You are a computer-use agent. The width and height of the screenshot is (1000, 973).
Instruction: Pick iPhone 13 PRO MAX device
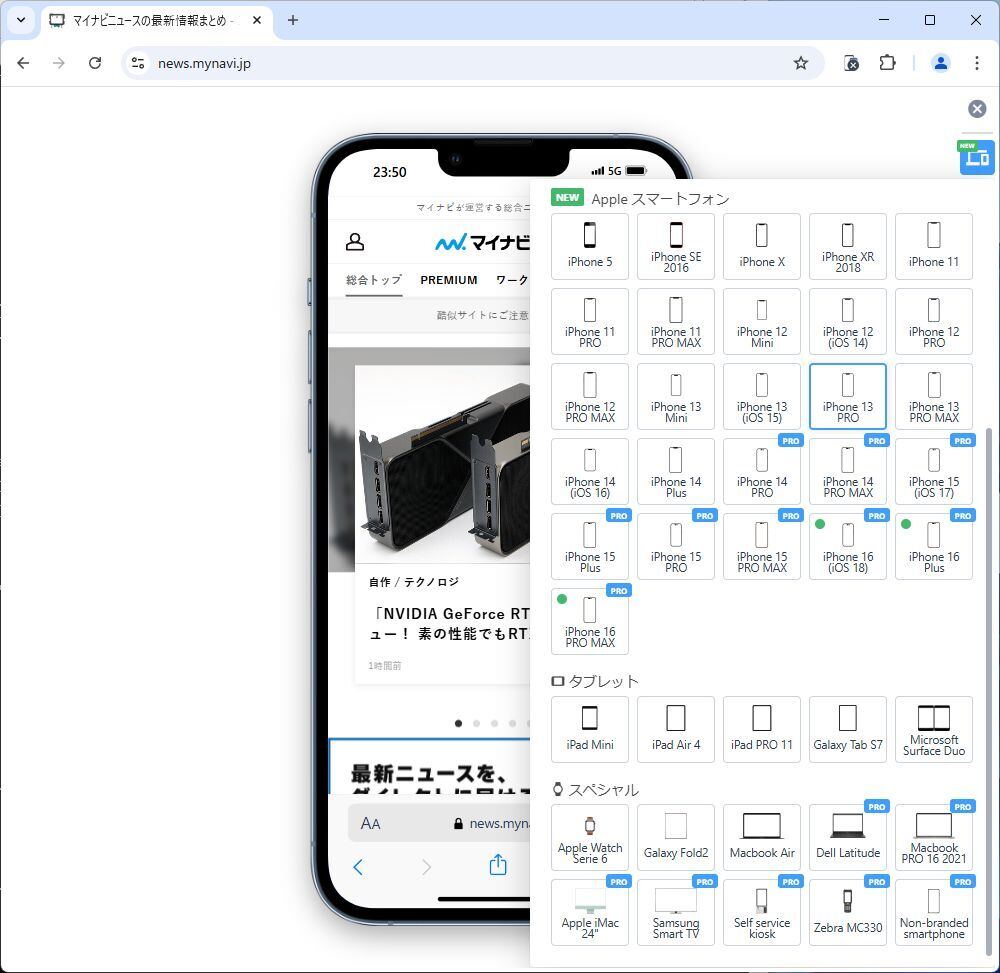934,397
